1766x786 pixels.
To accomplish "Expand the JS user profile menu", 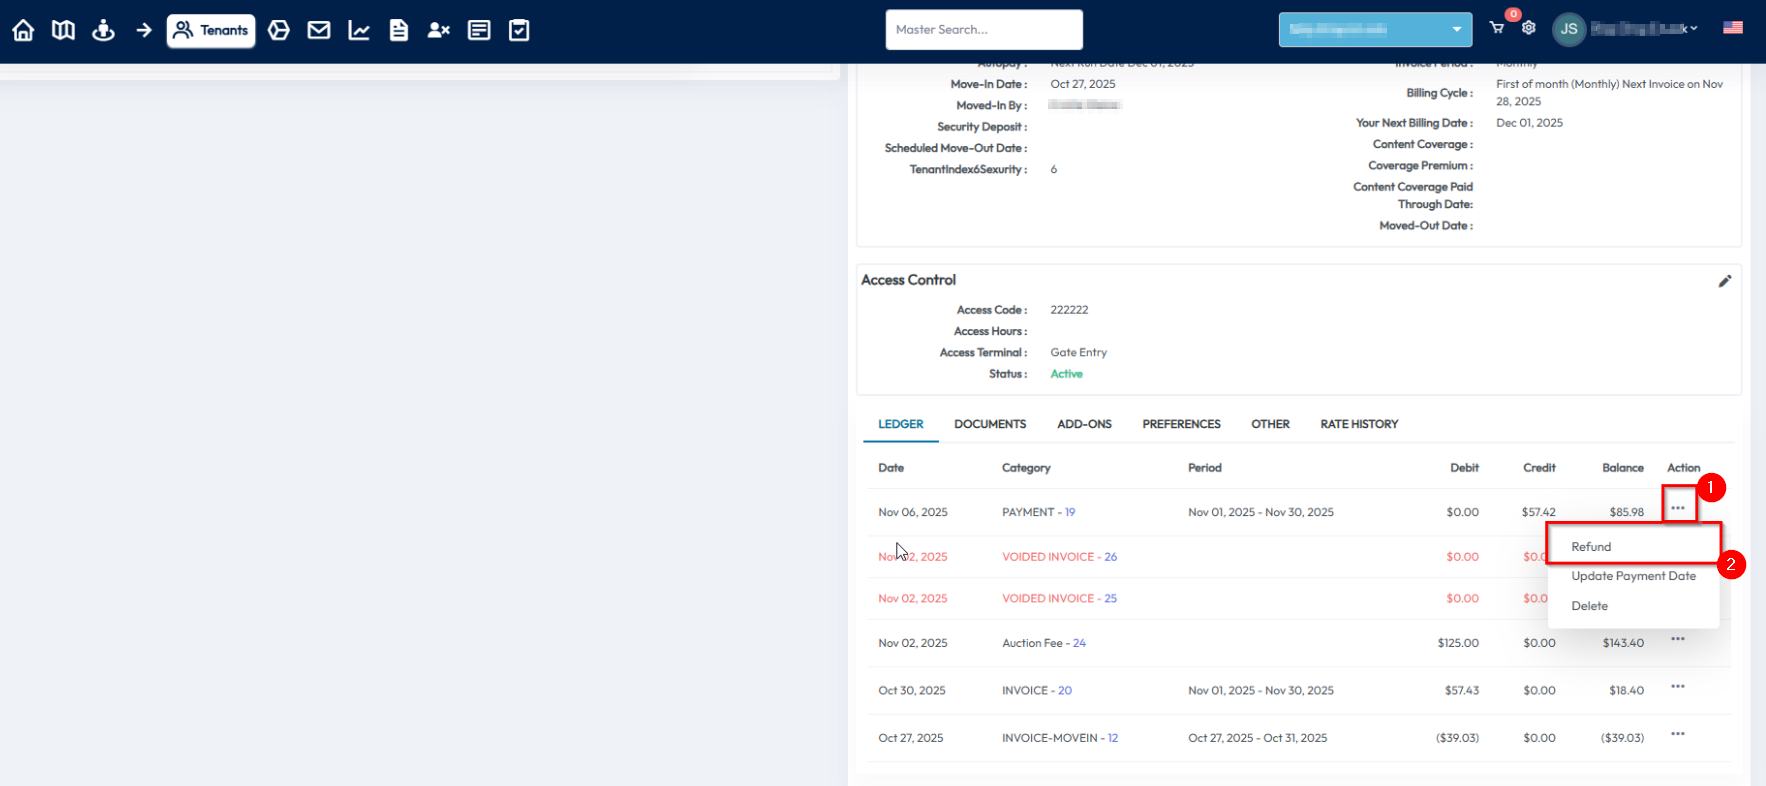I will pyautogui.click(x=1625, y=29).
